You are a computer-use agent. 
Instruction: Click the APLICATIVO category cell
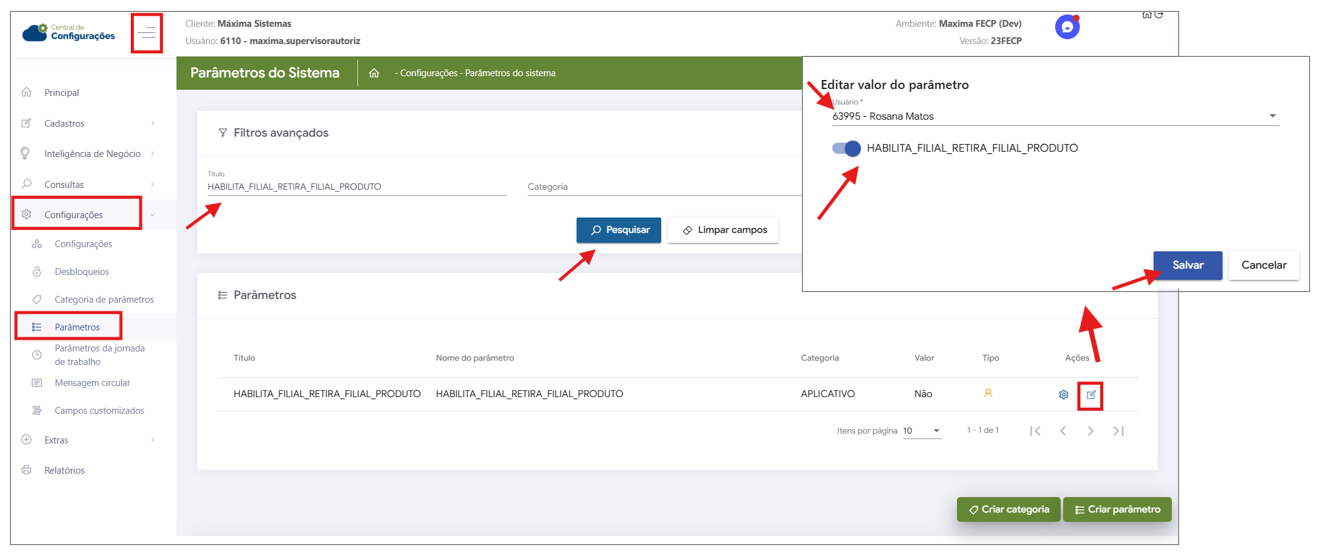point(828,394)
